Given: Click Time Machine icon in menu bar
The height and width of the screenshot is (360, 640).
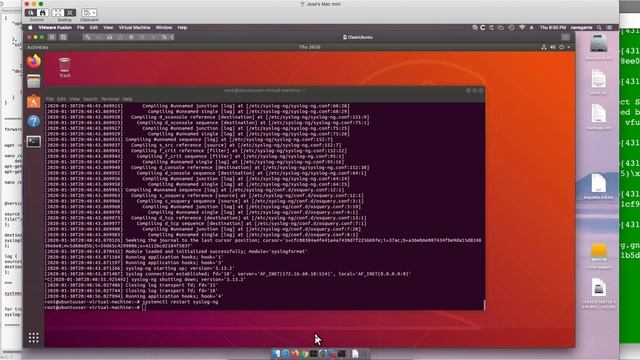Looking at the screenshot, I should point(511,27).
